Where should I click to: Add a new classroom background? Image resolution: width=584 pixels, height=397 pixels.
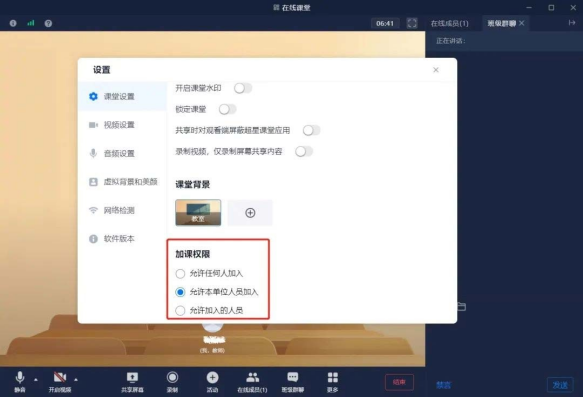click(250, 213)
